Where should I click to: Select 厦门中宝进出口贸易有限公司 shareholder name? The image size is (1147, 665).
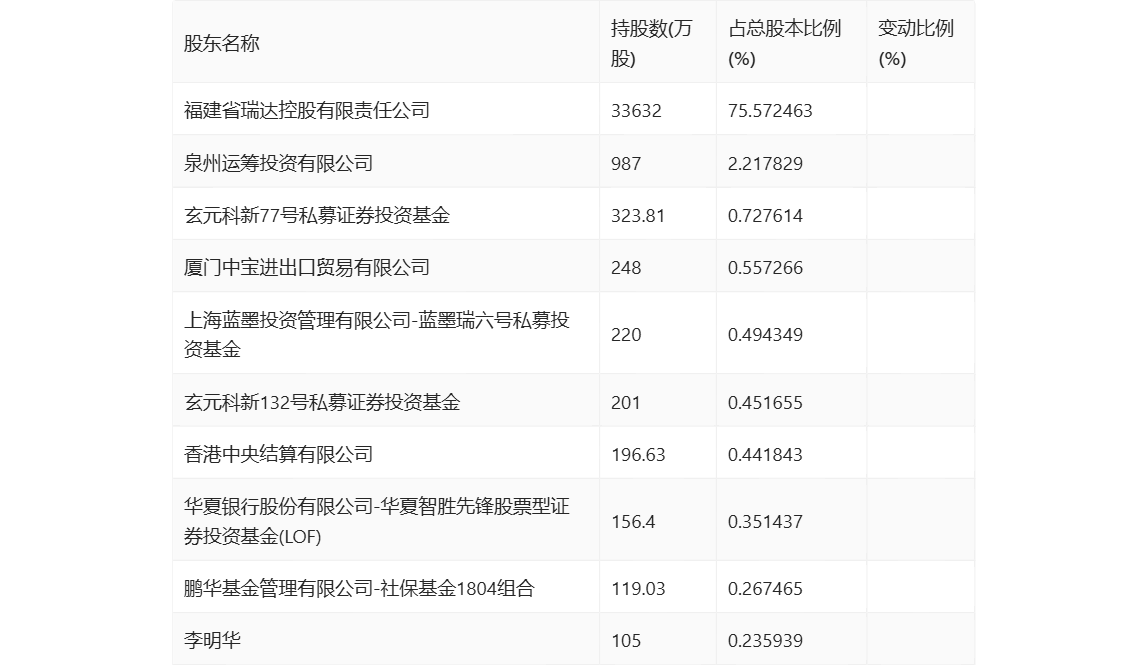point(307,267)
